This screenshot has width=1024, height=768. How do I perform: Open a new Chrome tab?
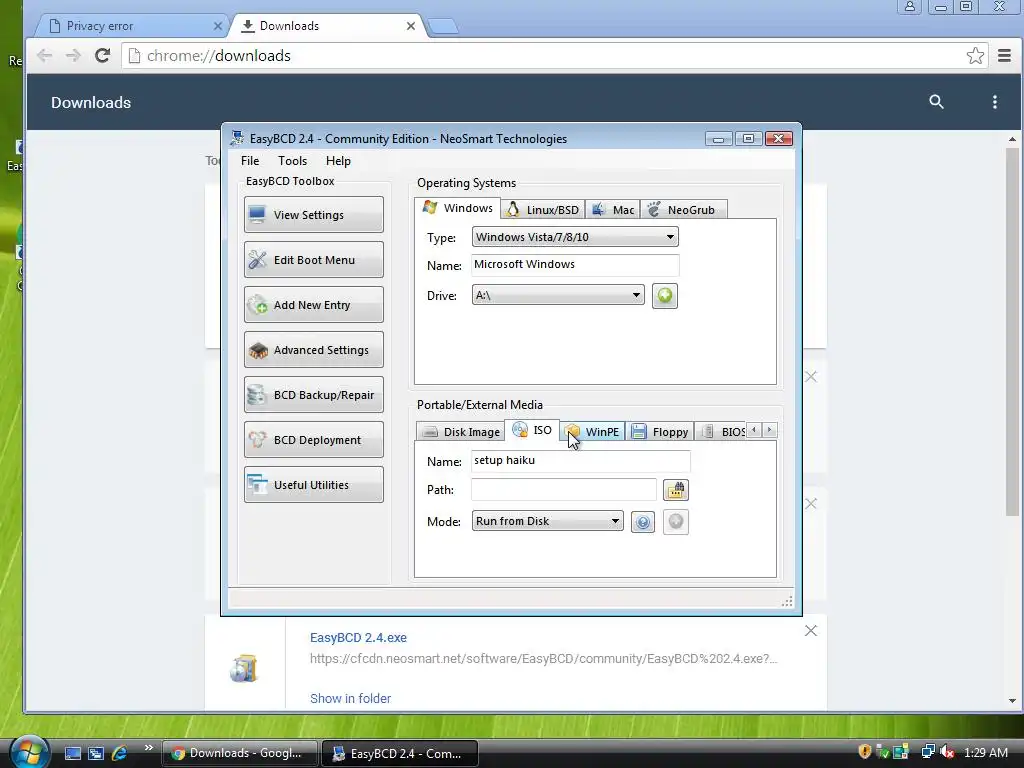click(443, 26)
